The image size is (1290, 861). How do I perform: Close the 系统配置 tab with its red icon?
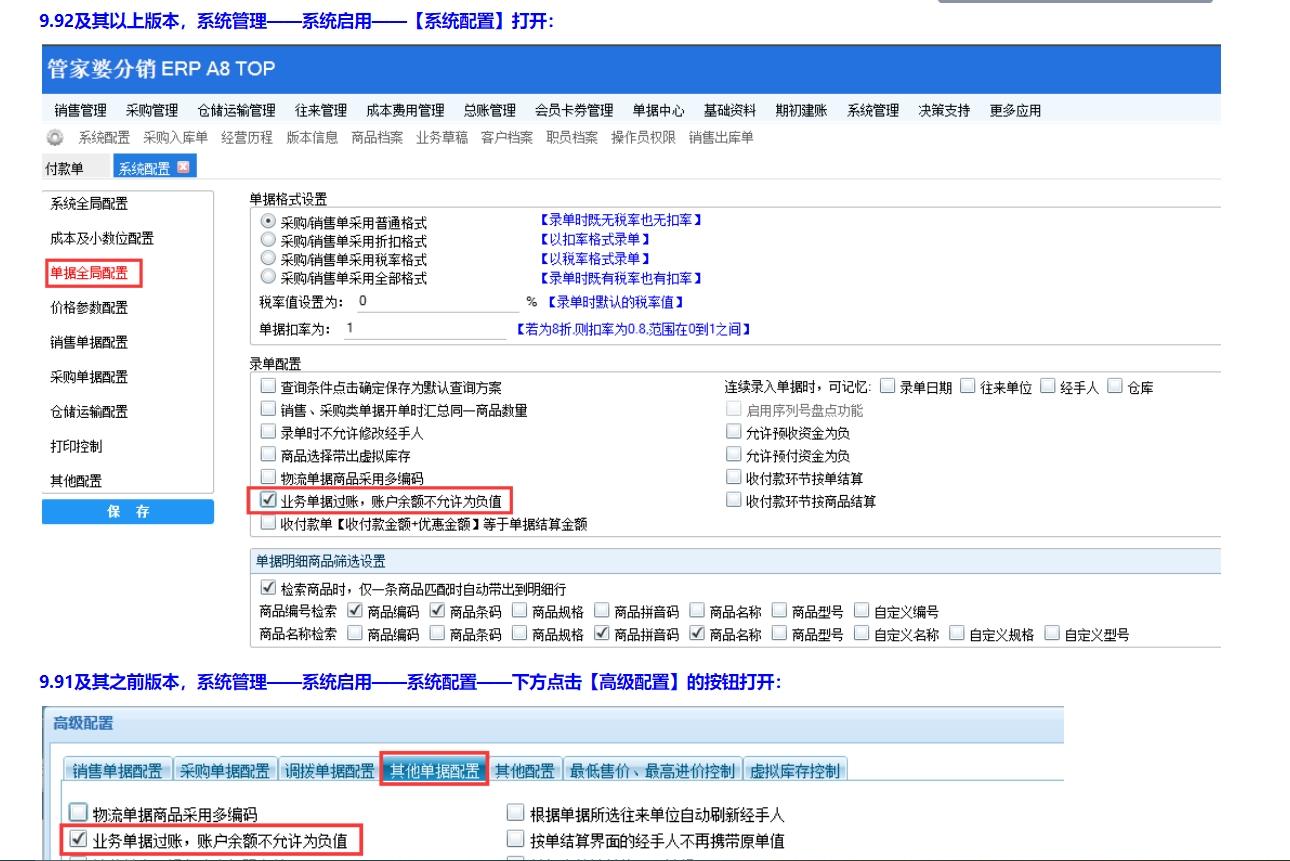[183, 167]
